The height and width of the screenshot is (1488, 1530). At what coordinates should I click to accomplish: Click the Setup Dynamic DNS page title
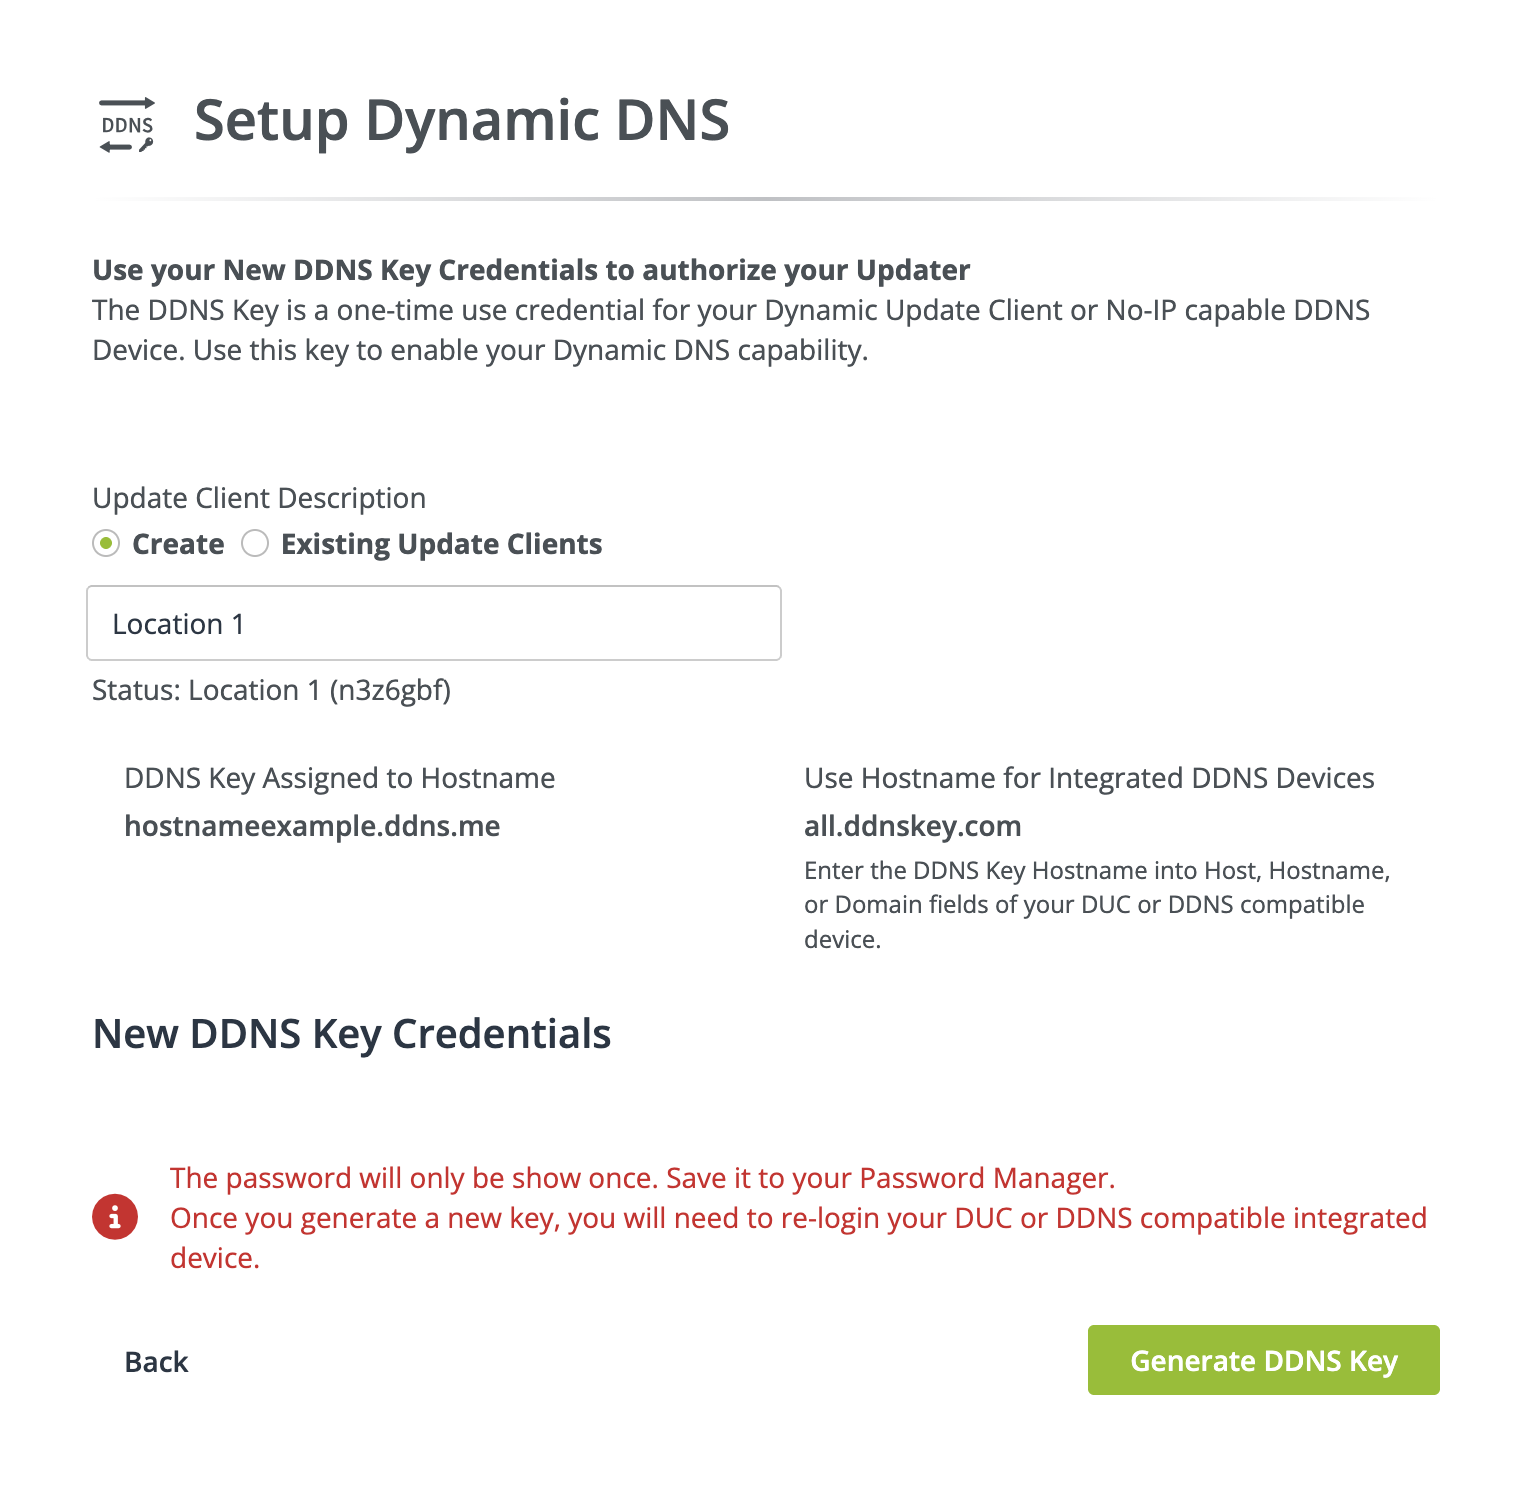point(461,121)
